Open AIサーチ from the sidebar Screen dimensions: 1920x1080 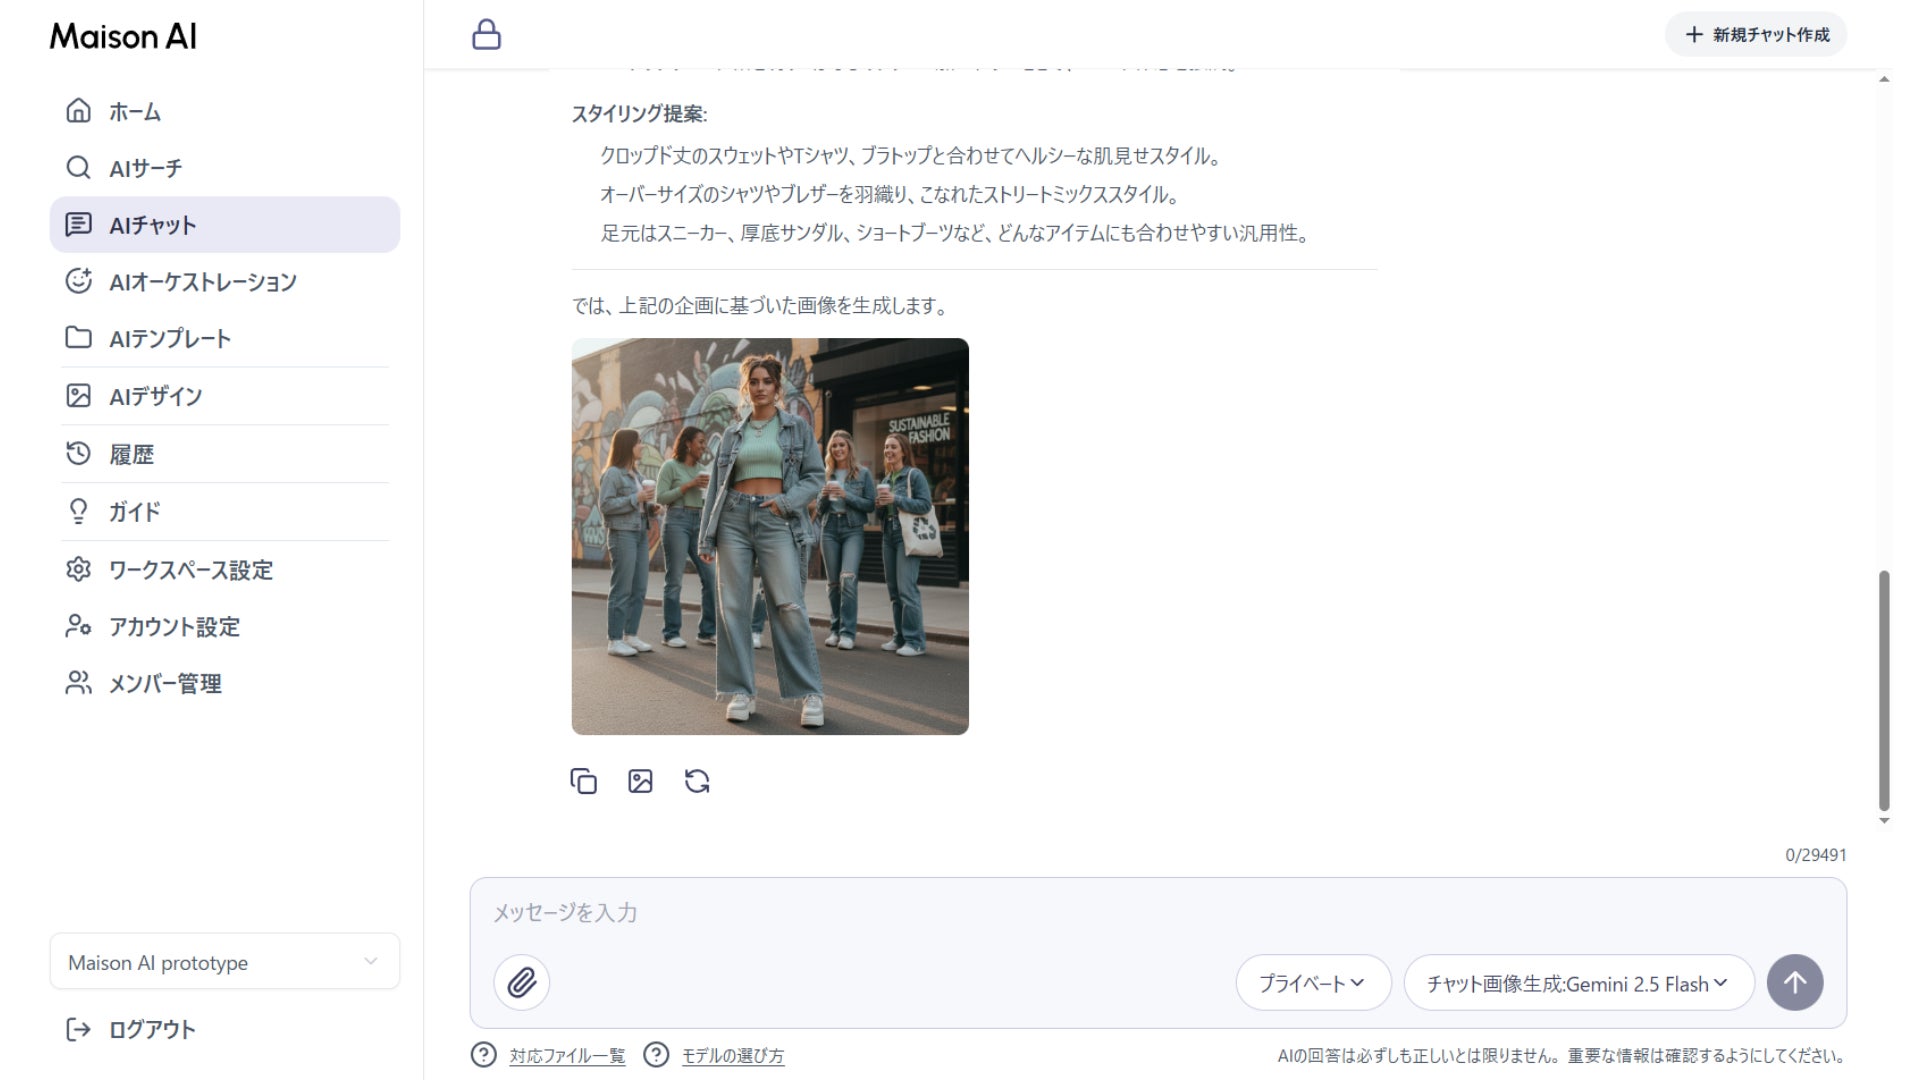[x=145, y=168]
